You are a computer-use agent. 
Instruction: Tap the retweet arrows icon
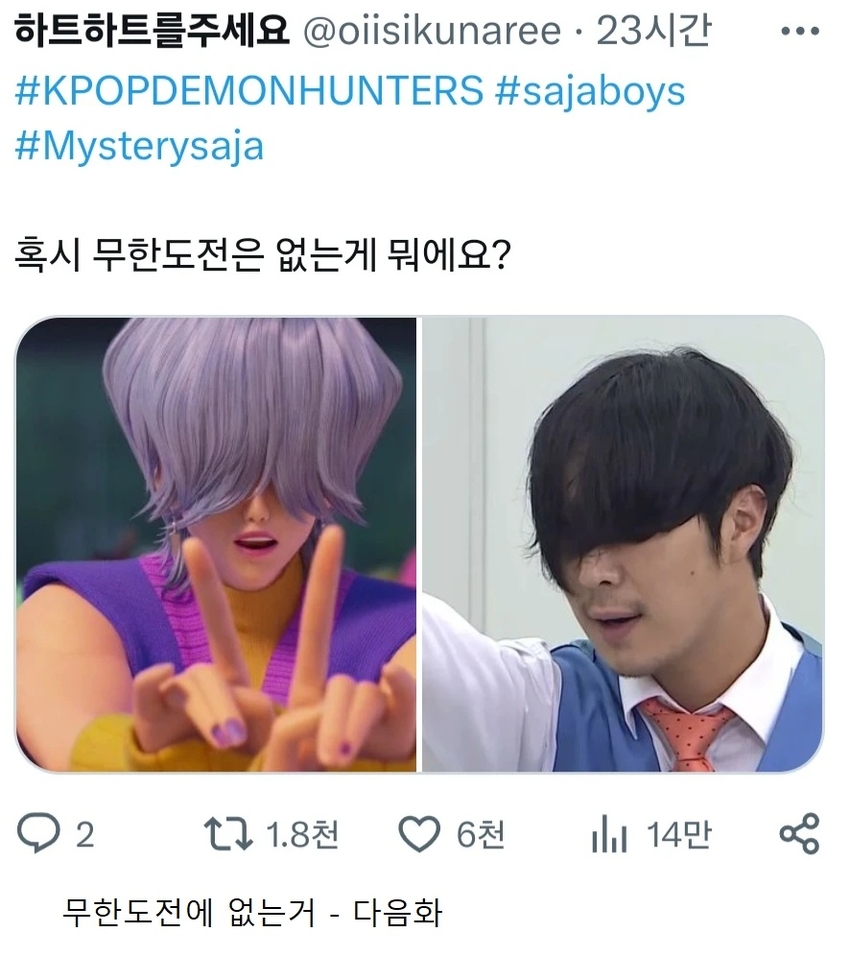[228, 834]
